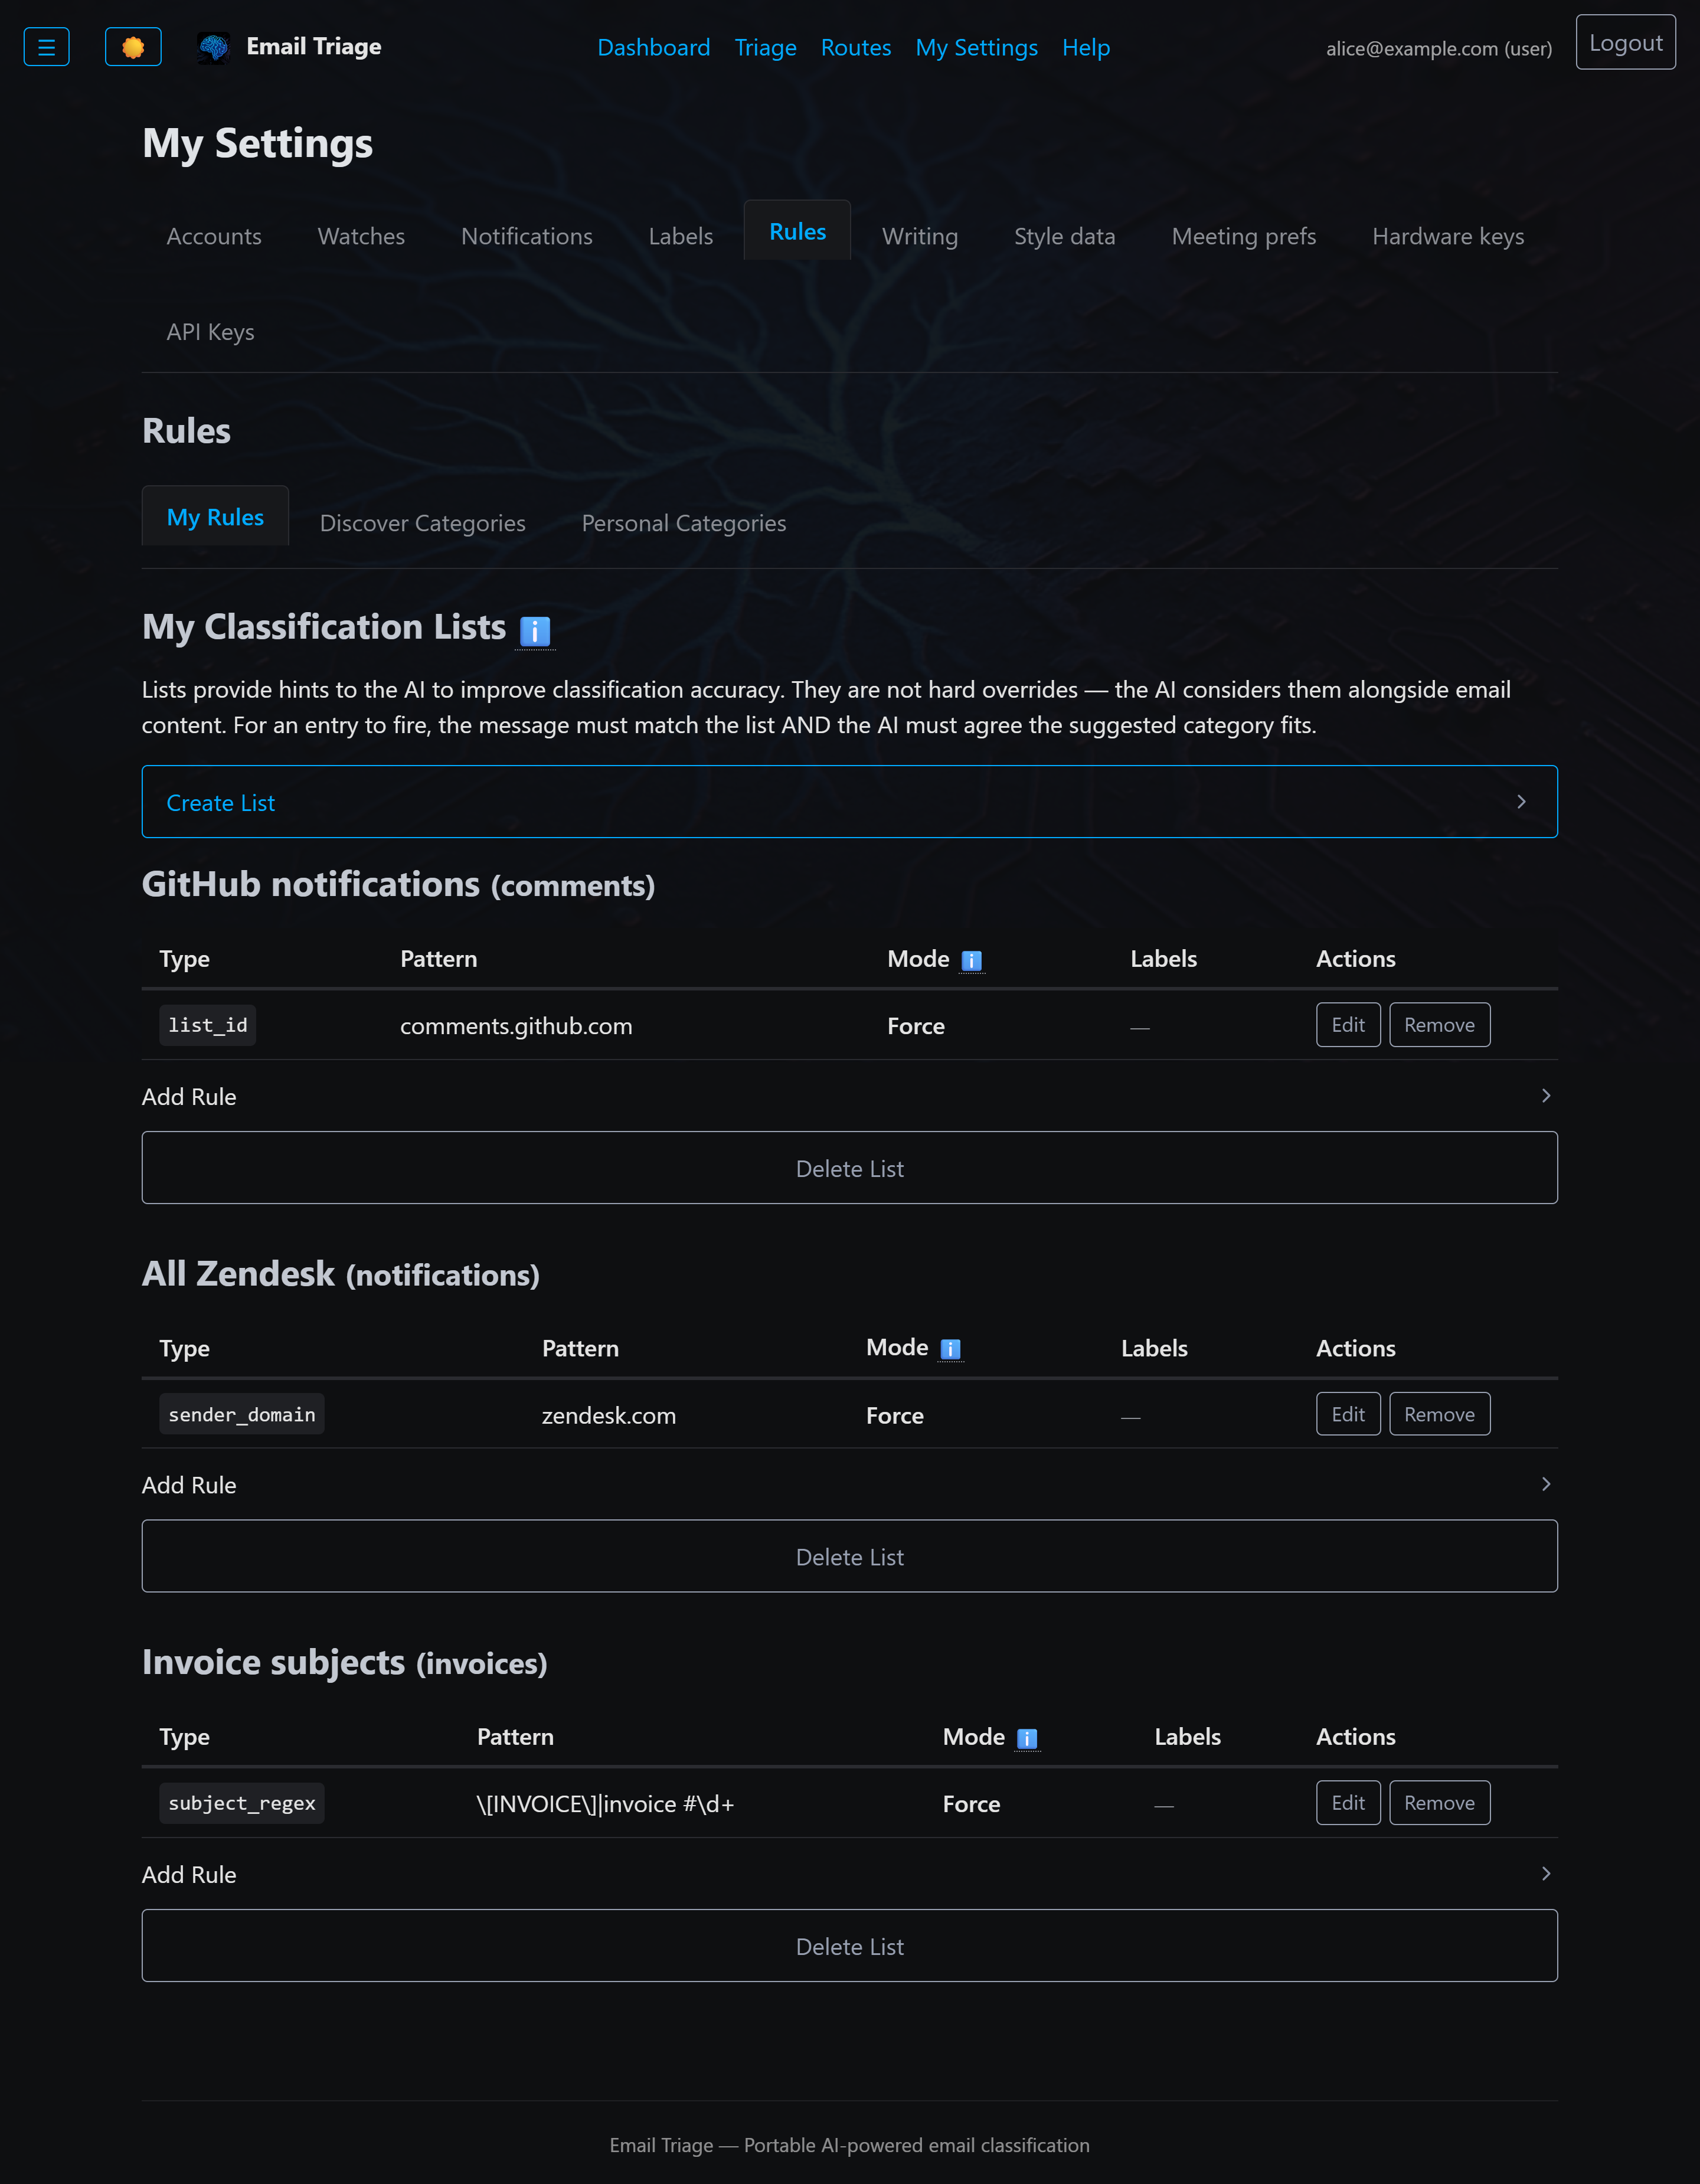Switch to the Discover Categories tab

[423, 523]
